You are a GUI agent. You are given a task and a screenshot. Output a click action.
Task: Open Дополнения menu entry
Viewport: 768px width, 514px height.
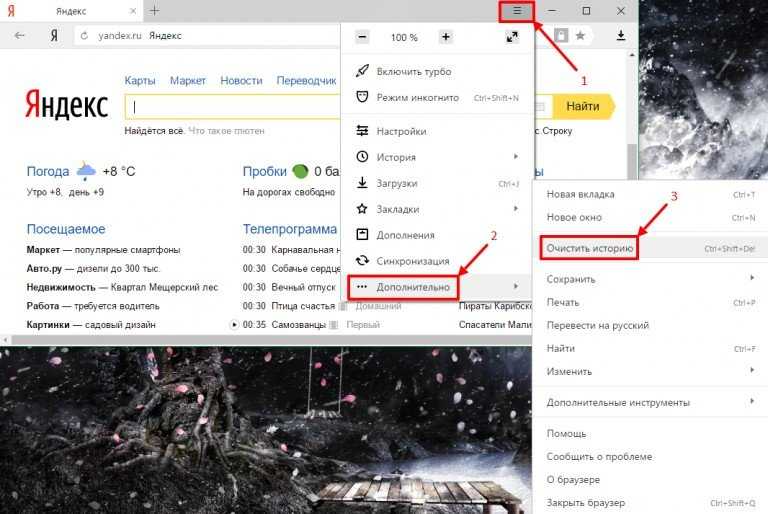pyautogui.click(x=437, y=235)
